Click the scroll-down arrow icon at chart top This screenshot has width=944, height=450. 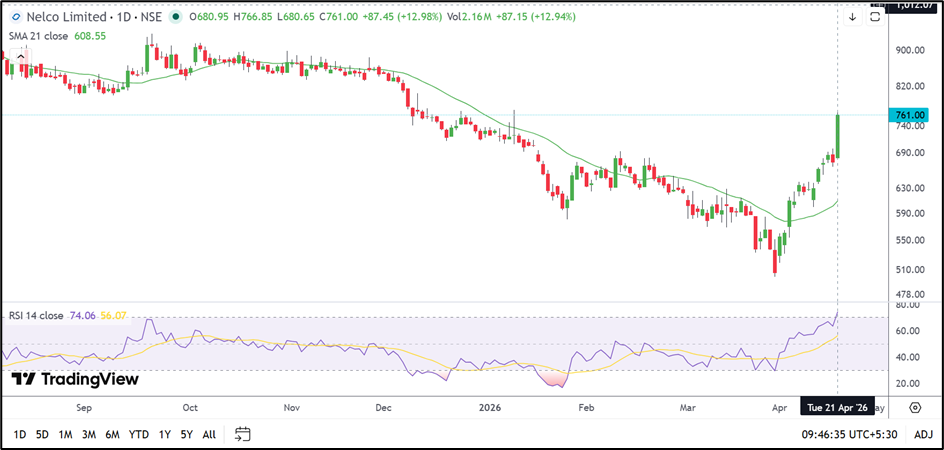pyautogui.click(x=852, y=17)
